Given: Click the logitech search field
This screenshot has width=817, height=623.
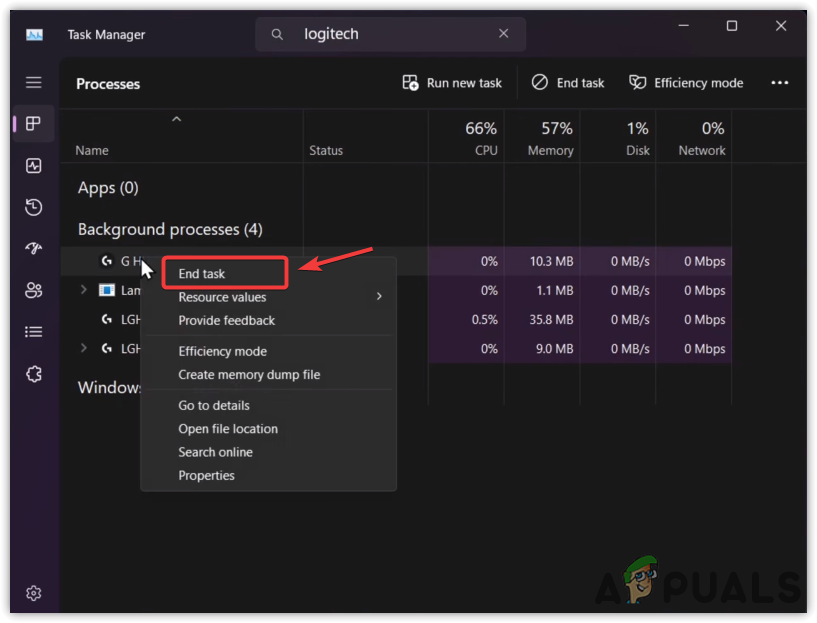Looking at the screenshot, I should tap(390, 34).
